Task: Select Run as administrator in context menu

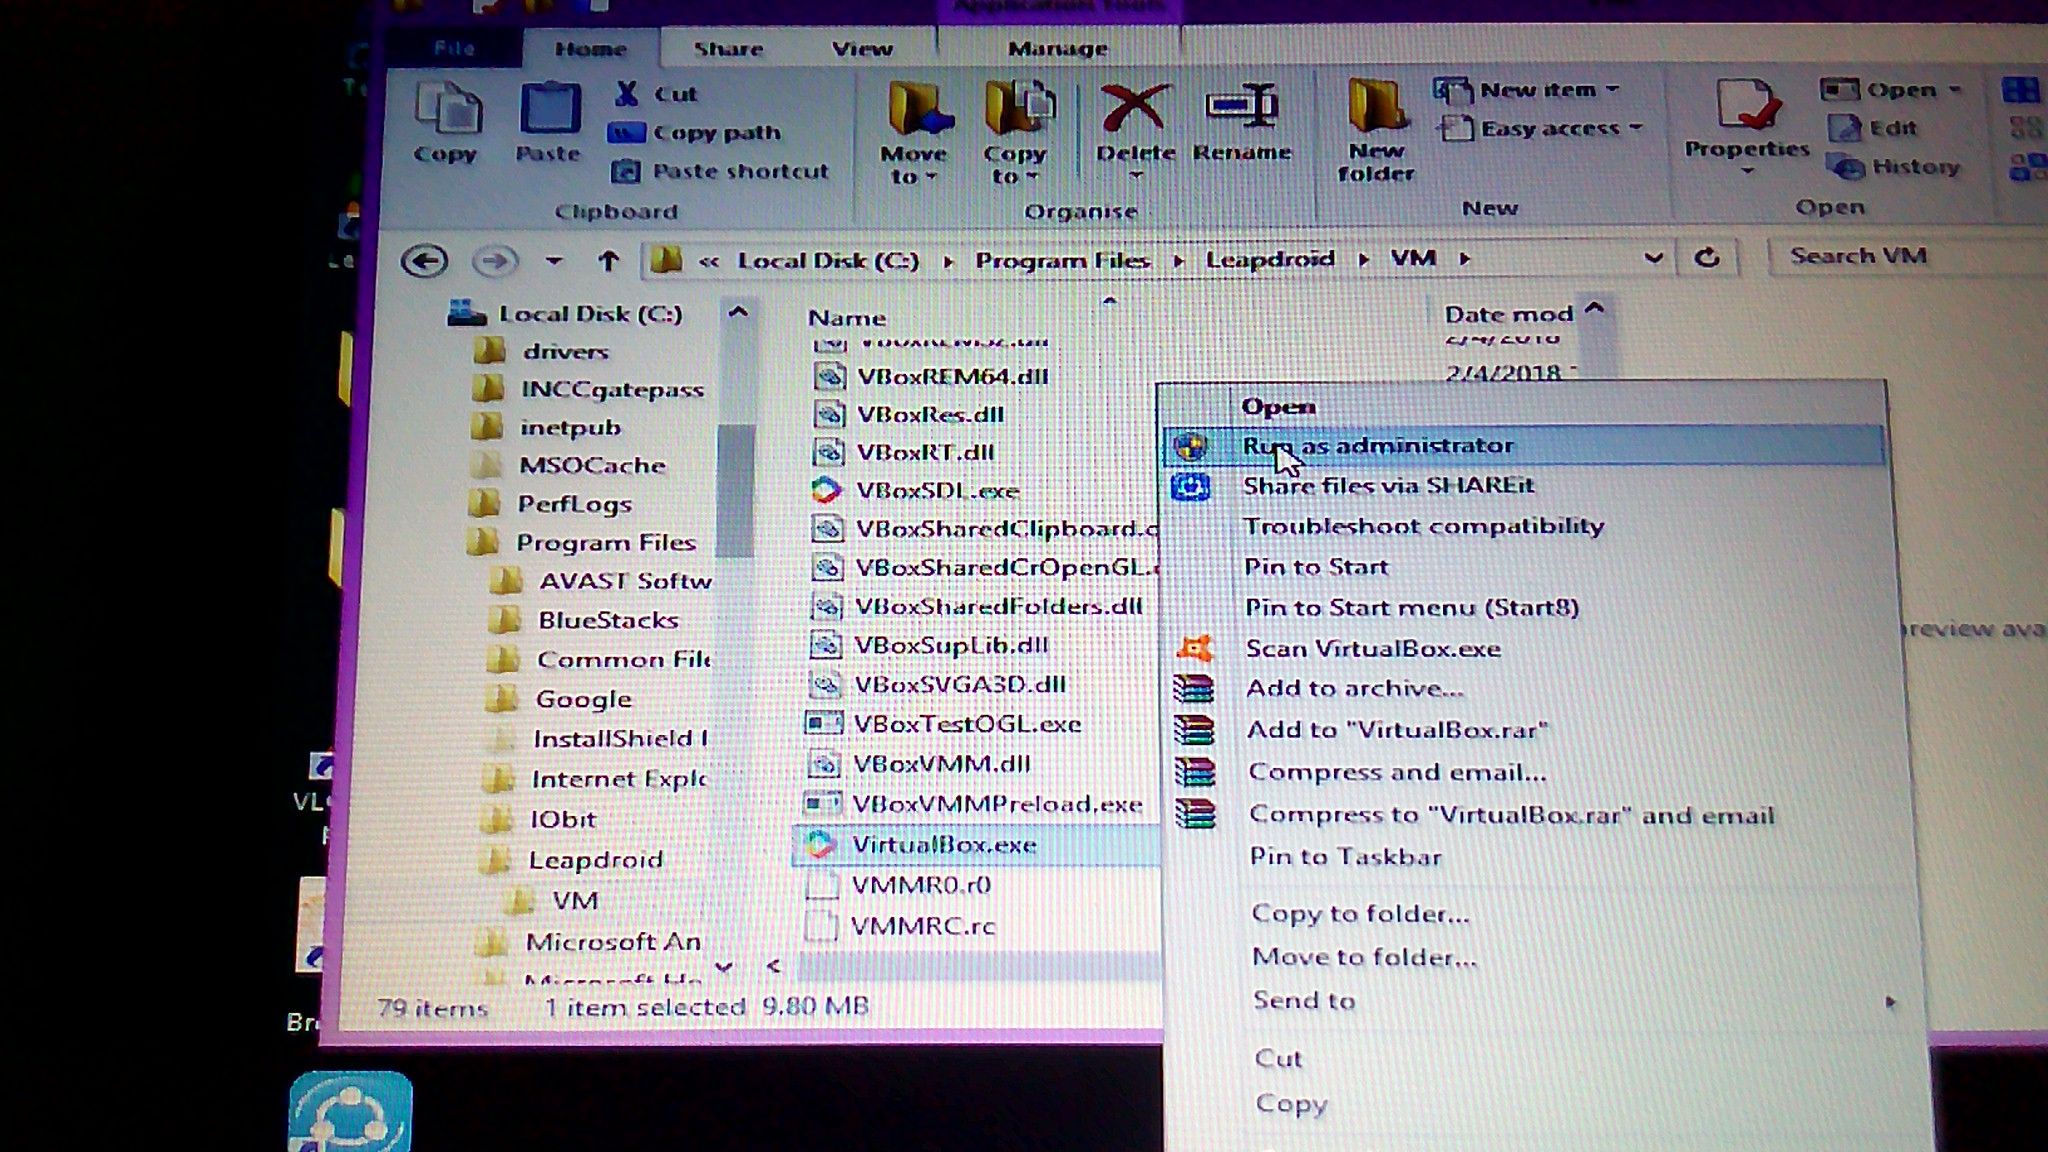Action: 1378,446
